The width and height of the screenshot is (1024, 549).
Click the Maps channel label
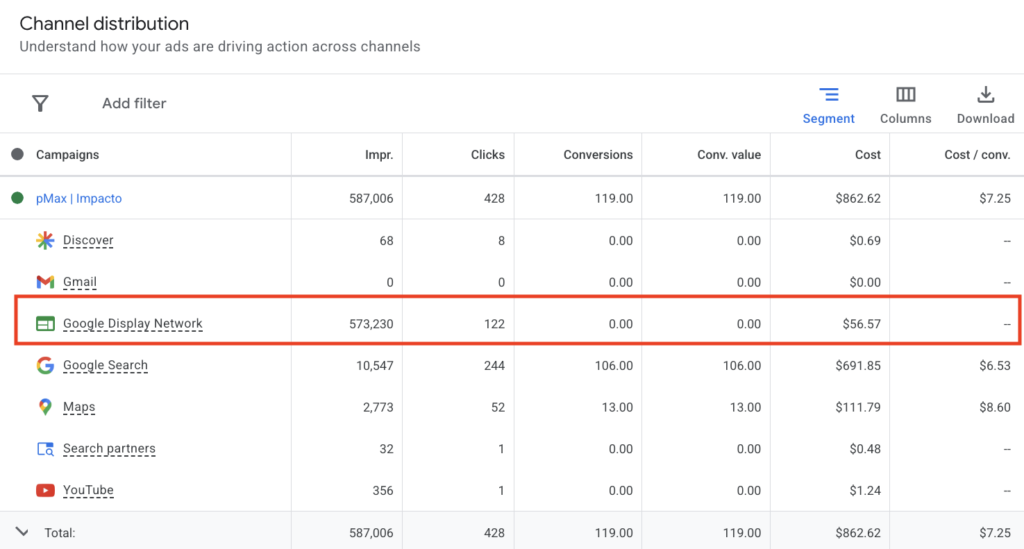[79, 407]
